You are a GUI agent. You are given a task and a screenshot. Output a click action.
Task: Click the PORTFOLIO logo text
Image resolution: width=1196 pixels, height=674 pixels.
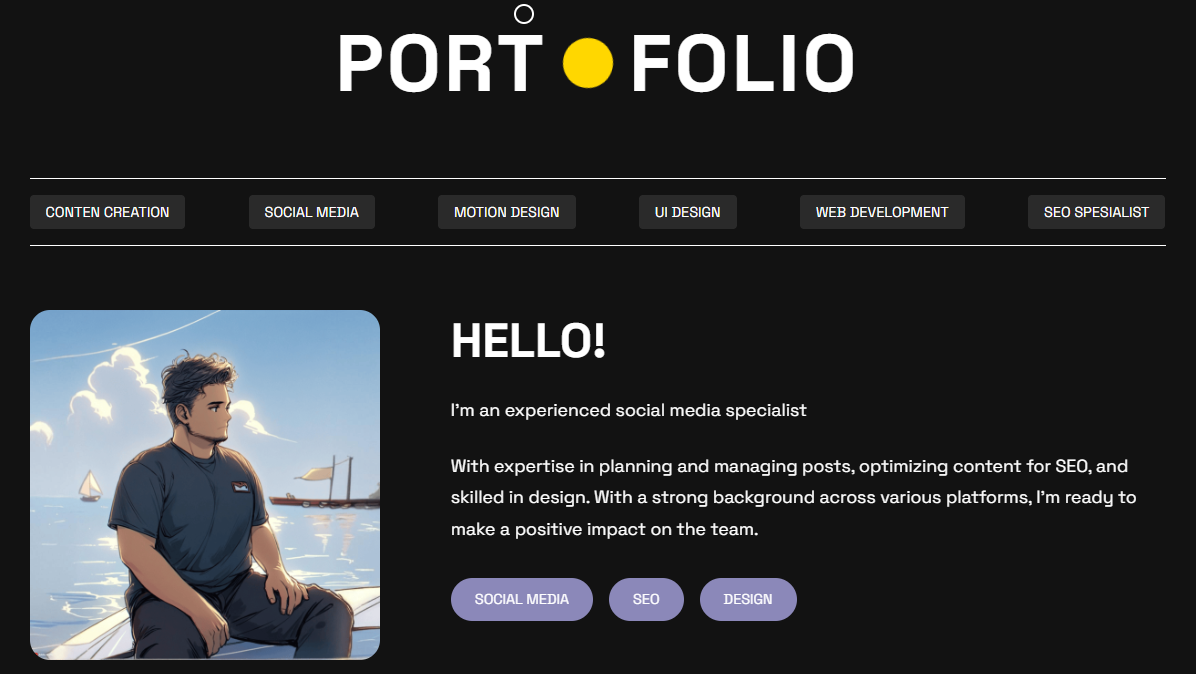597,63
